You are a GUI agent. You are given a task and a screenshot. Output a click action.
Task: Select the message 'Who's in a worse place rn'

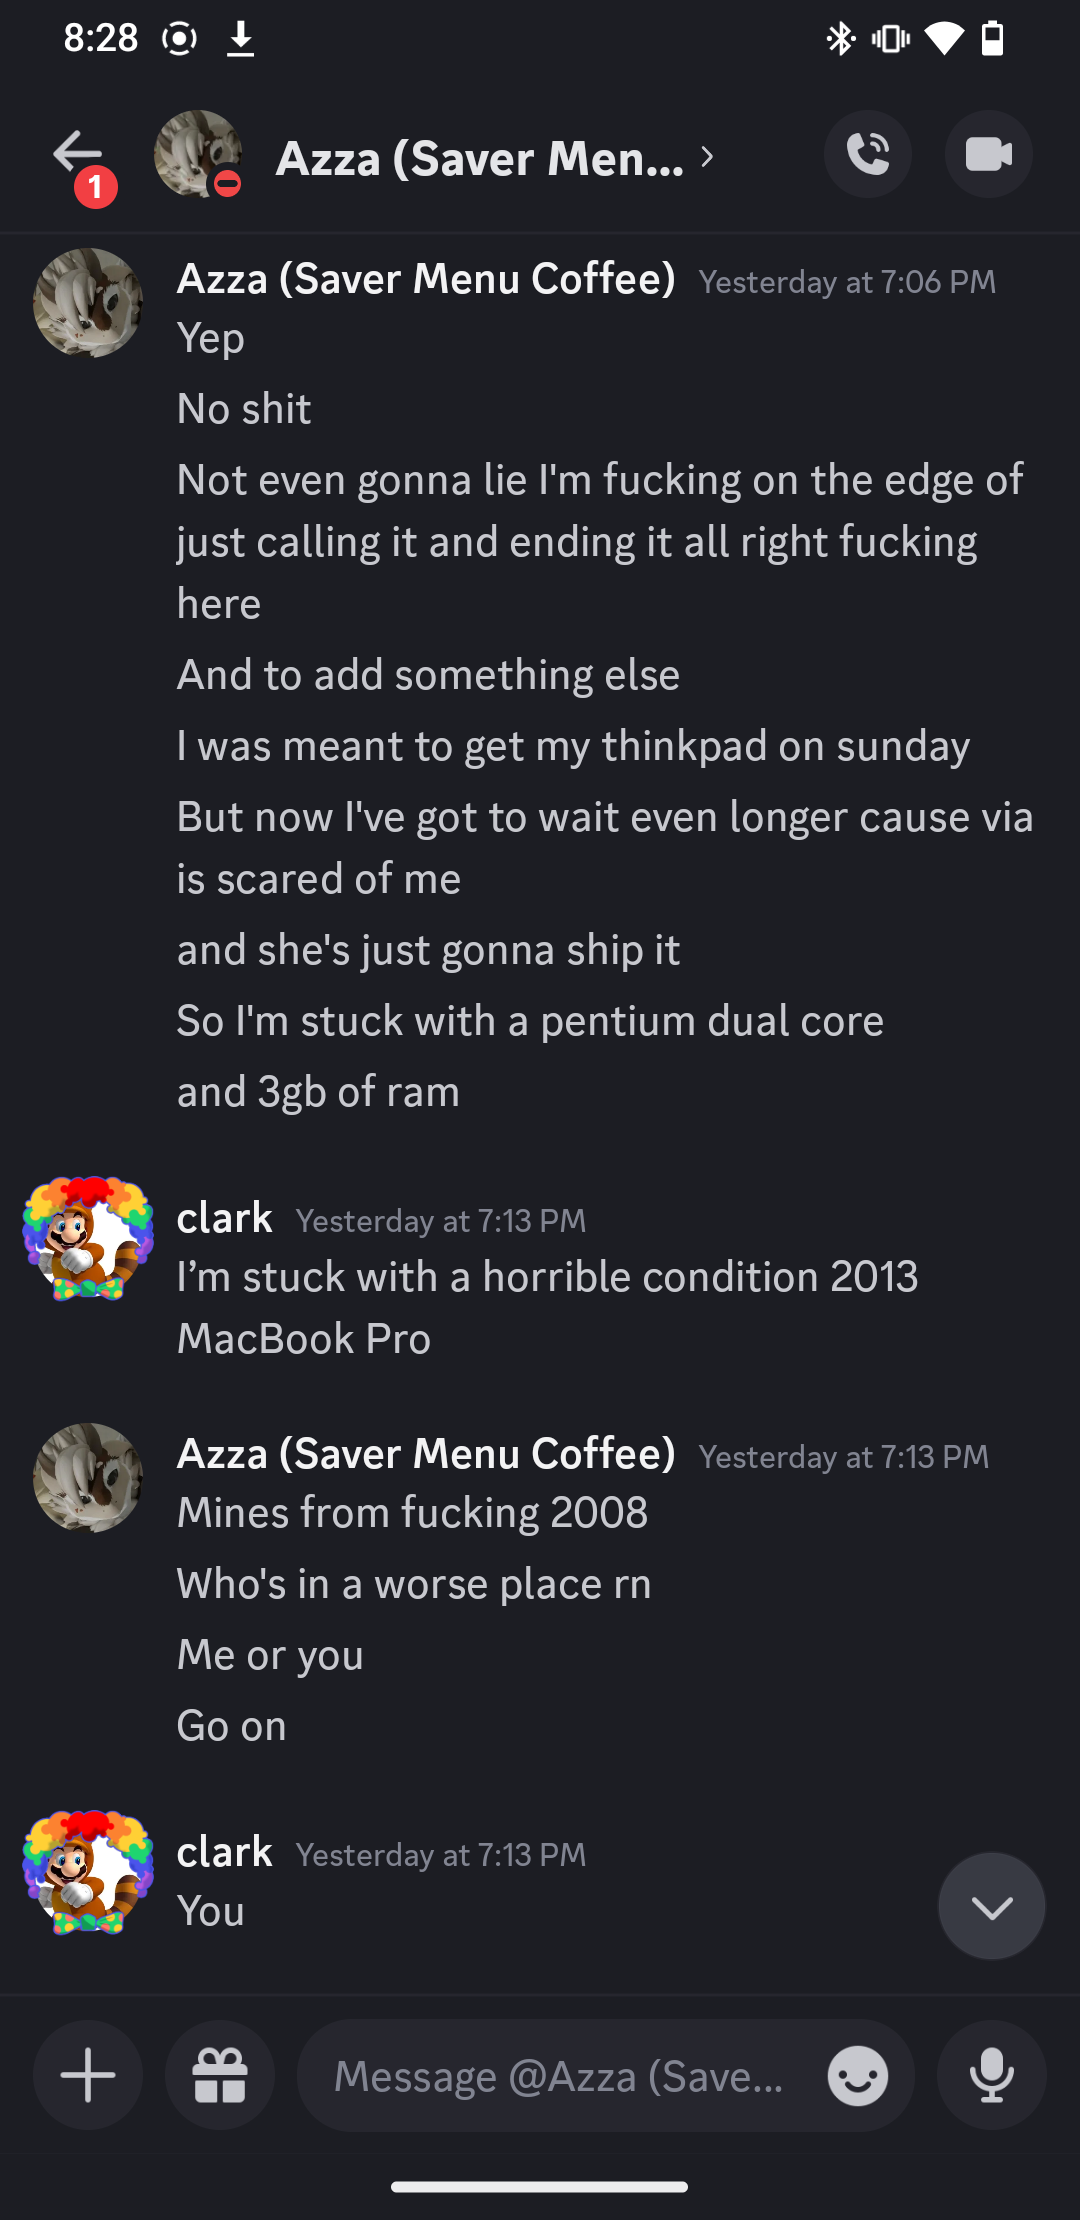tap(414, 1584)
